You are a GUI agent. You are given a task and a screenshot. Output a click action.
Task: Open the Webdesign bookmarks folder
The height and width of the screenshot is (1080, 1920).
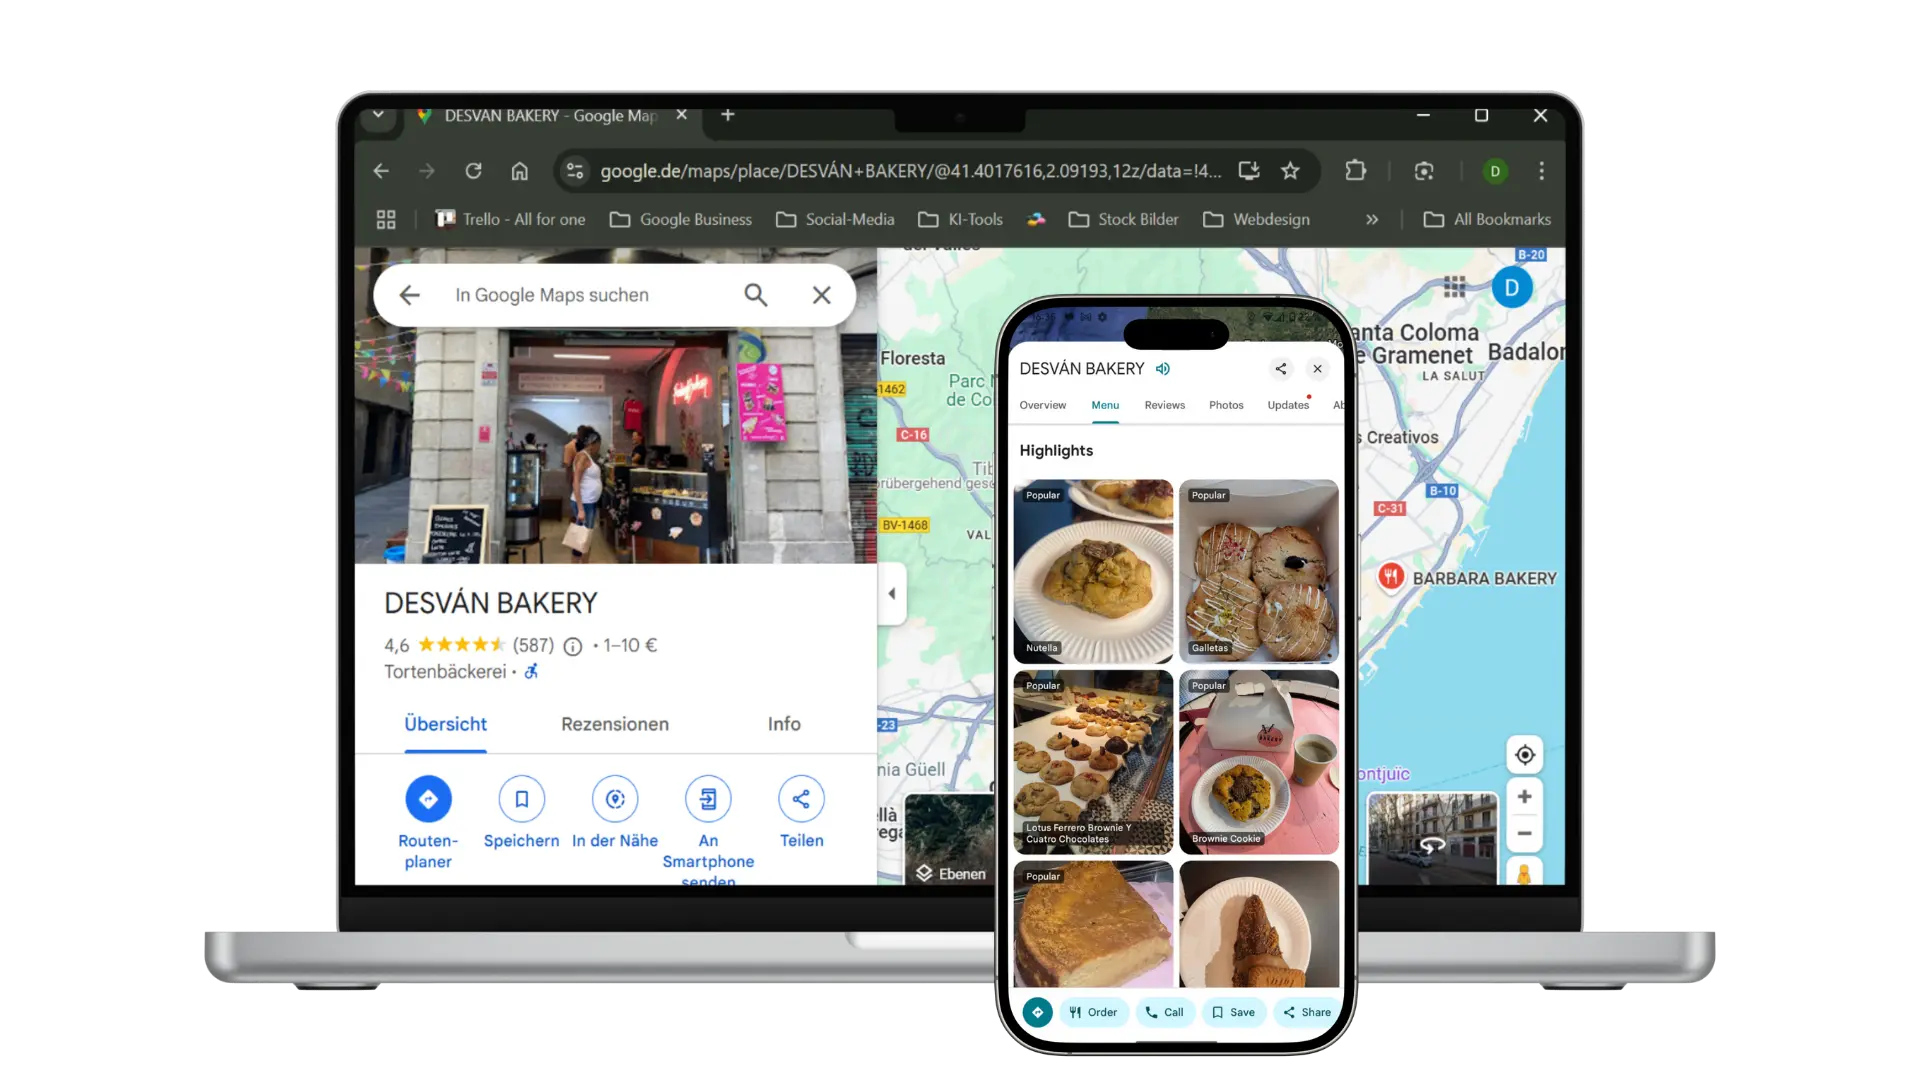[x=1256, y=219]
